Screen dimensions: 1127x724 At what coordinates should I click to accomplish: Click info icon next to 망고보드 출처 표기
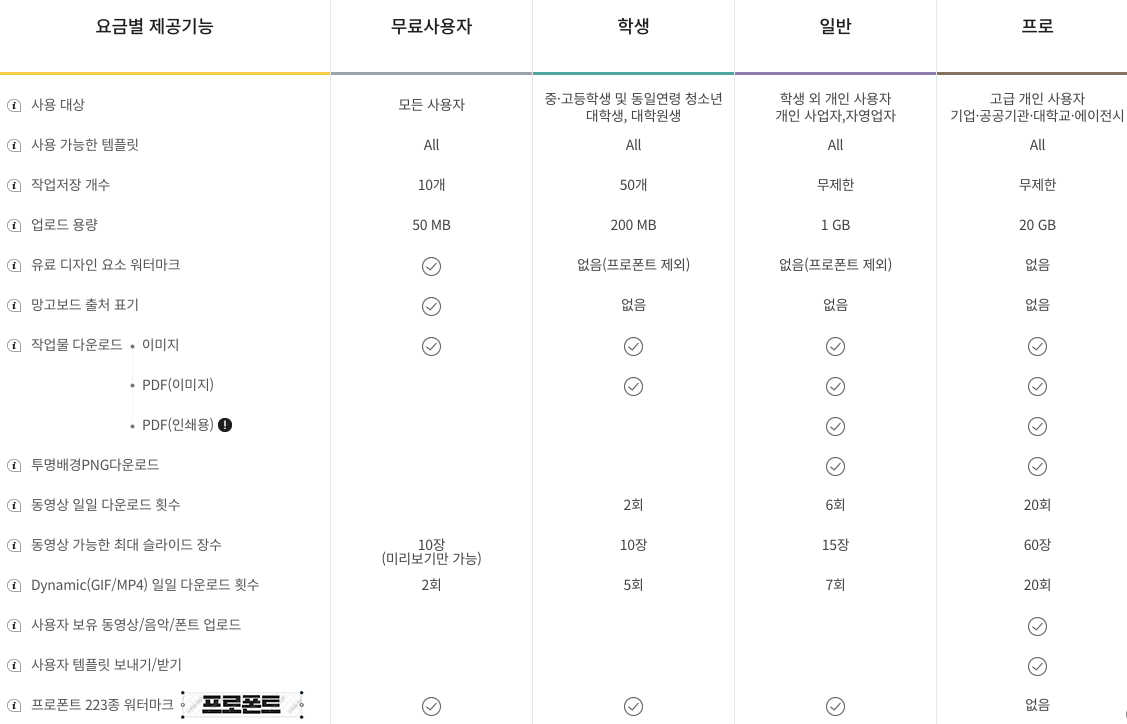(14, 306)
